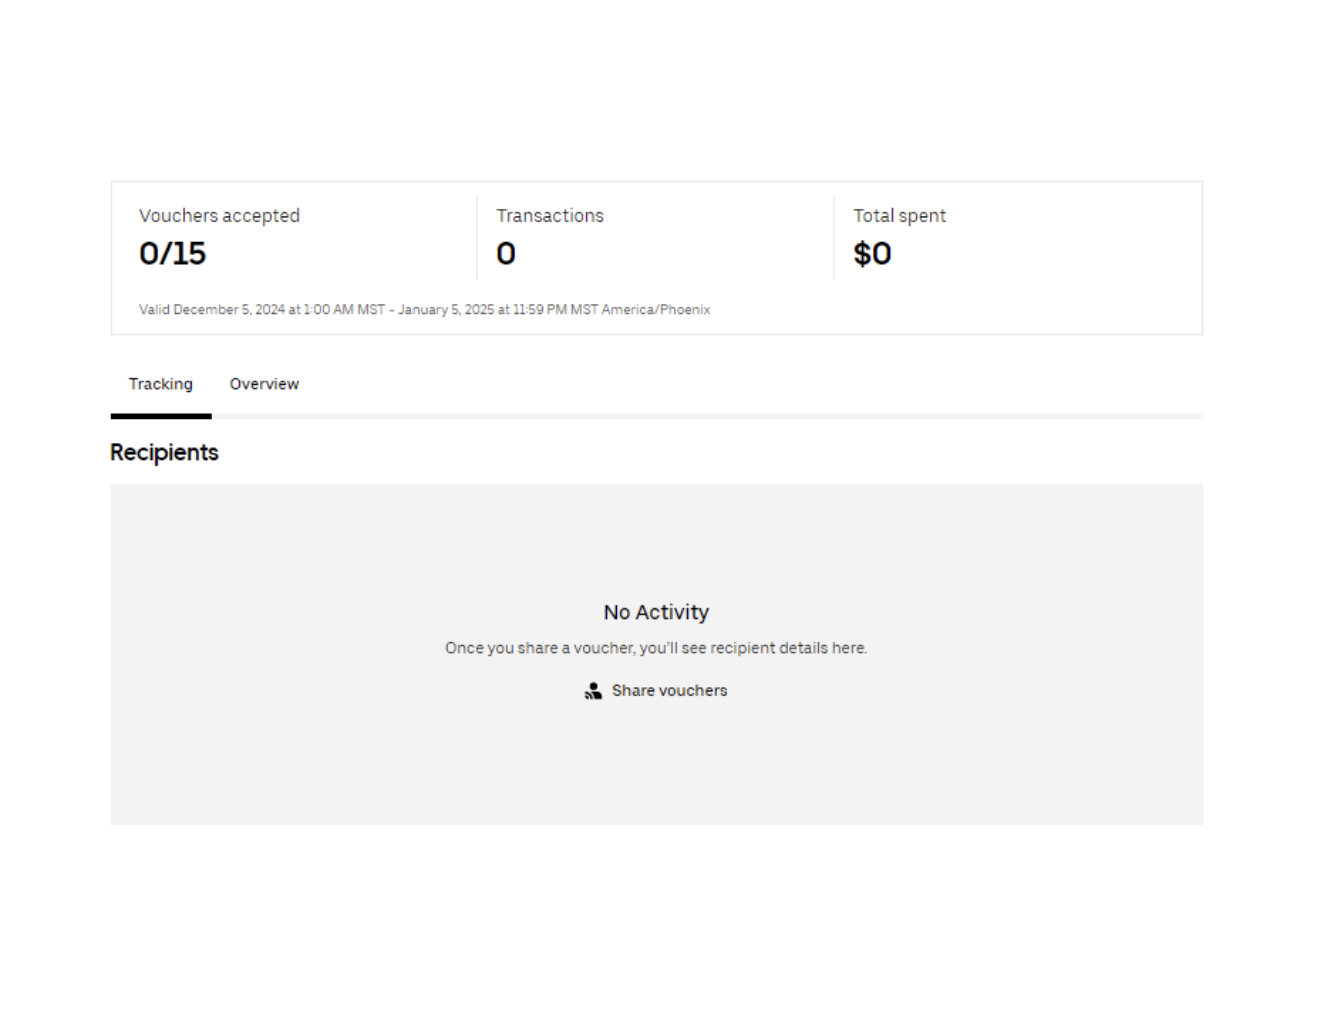Viewport: 1328px width, 1032px height.
Task: Click the share vouchers person icon
Action: pyautogui.click(x=594, y=691)
